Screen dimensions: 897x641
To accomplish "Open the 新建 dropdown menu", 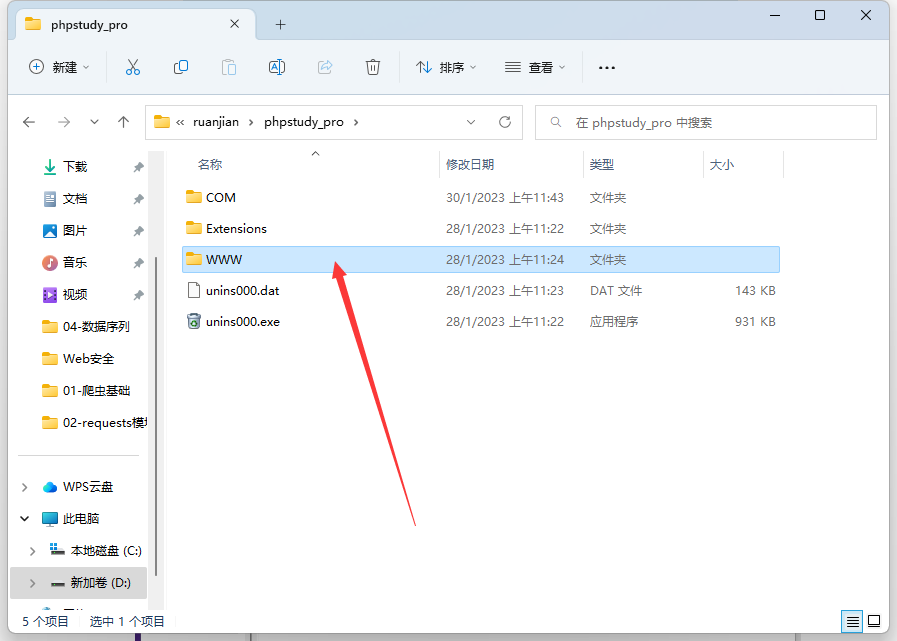I will pyautogui.click(x=59, y=68).
